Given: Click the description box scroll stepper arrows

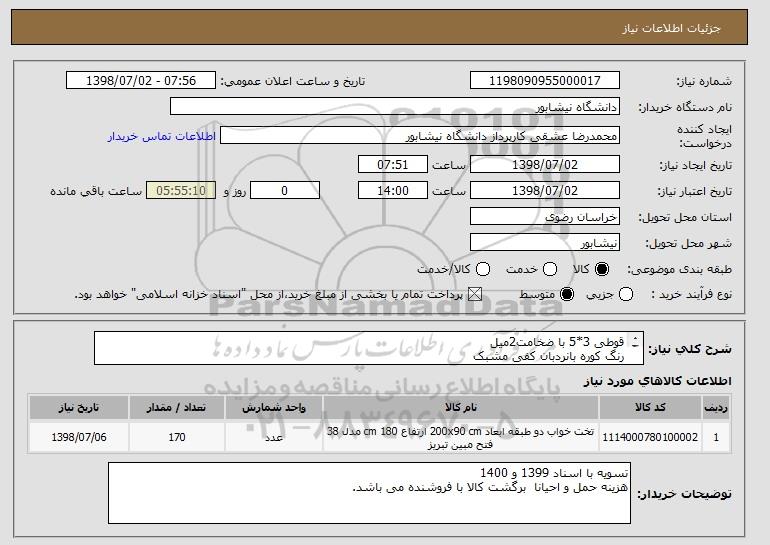Looking at the screenshot, I should pos(635,342).
